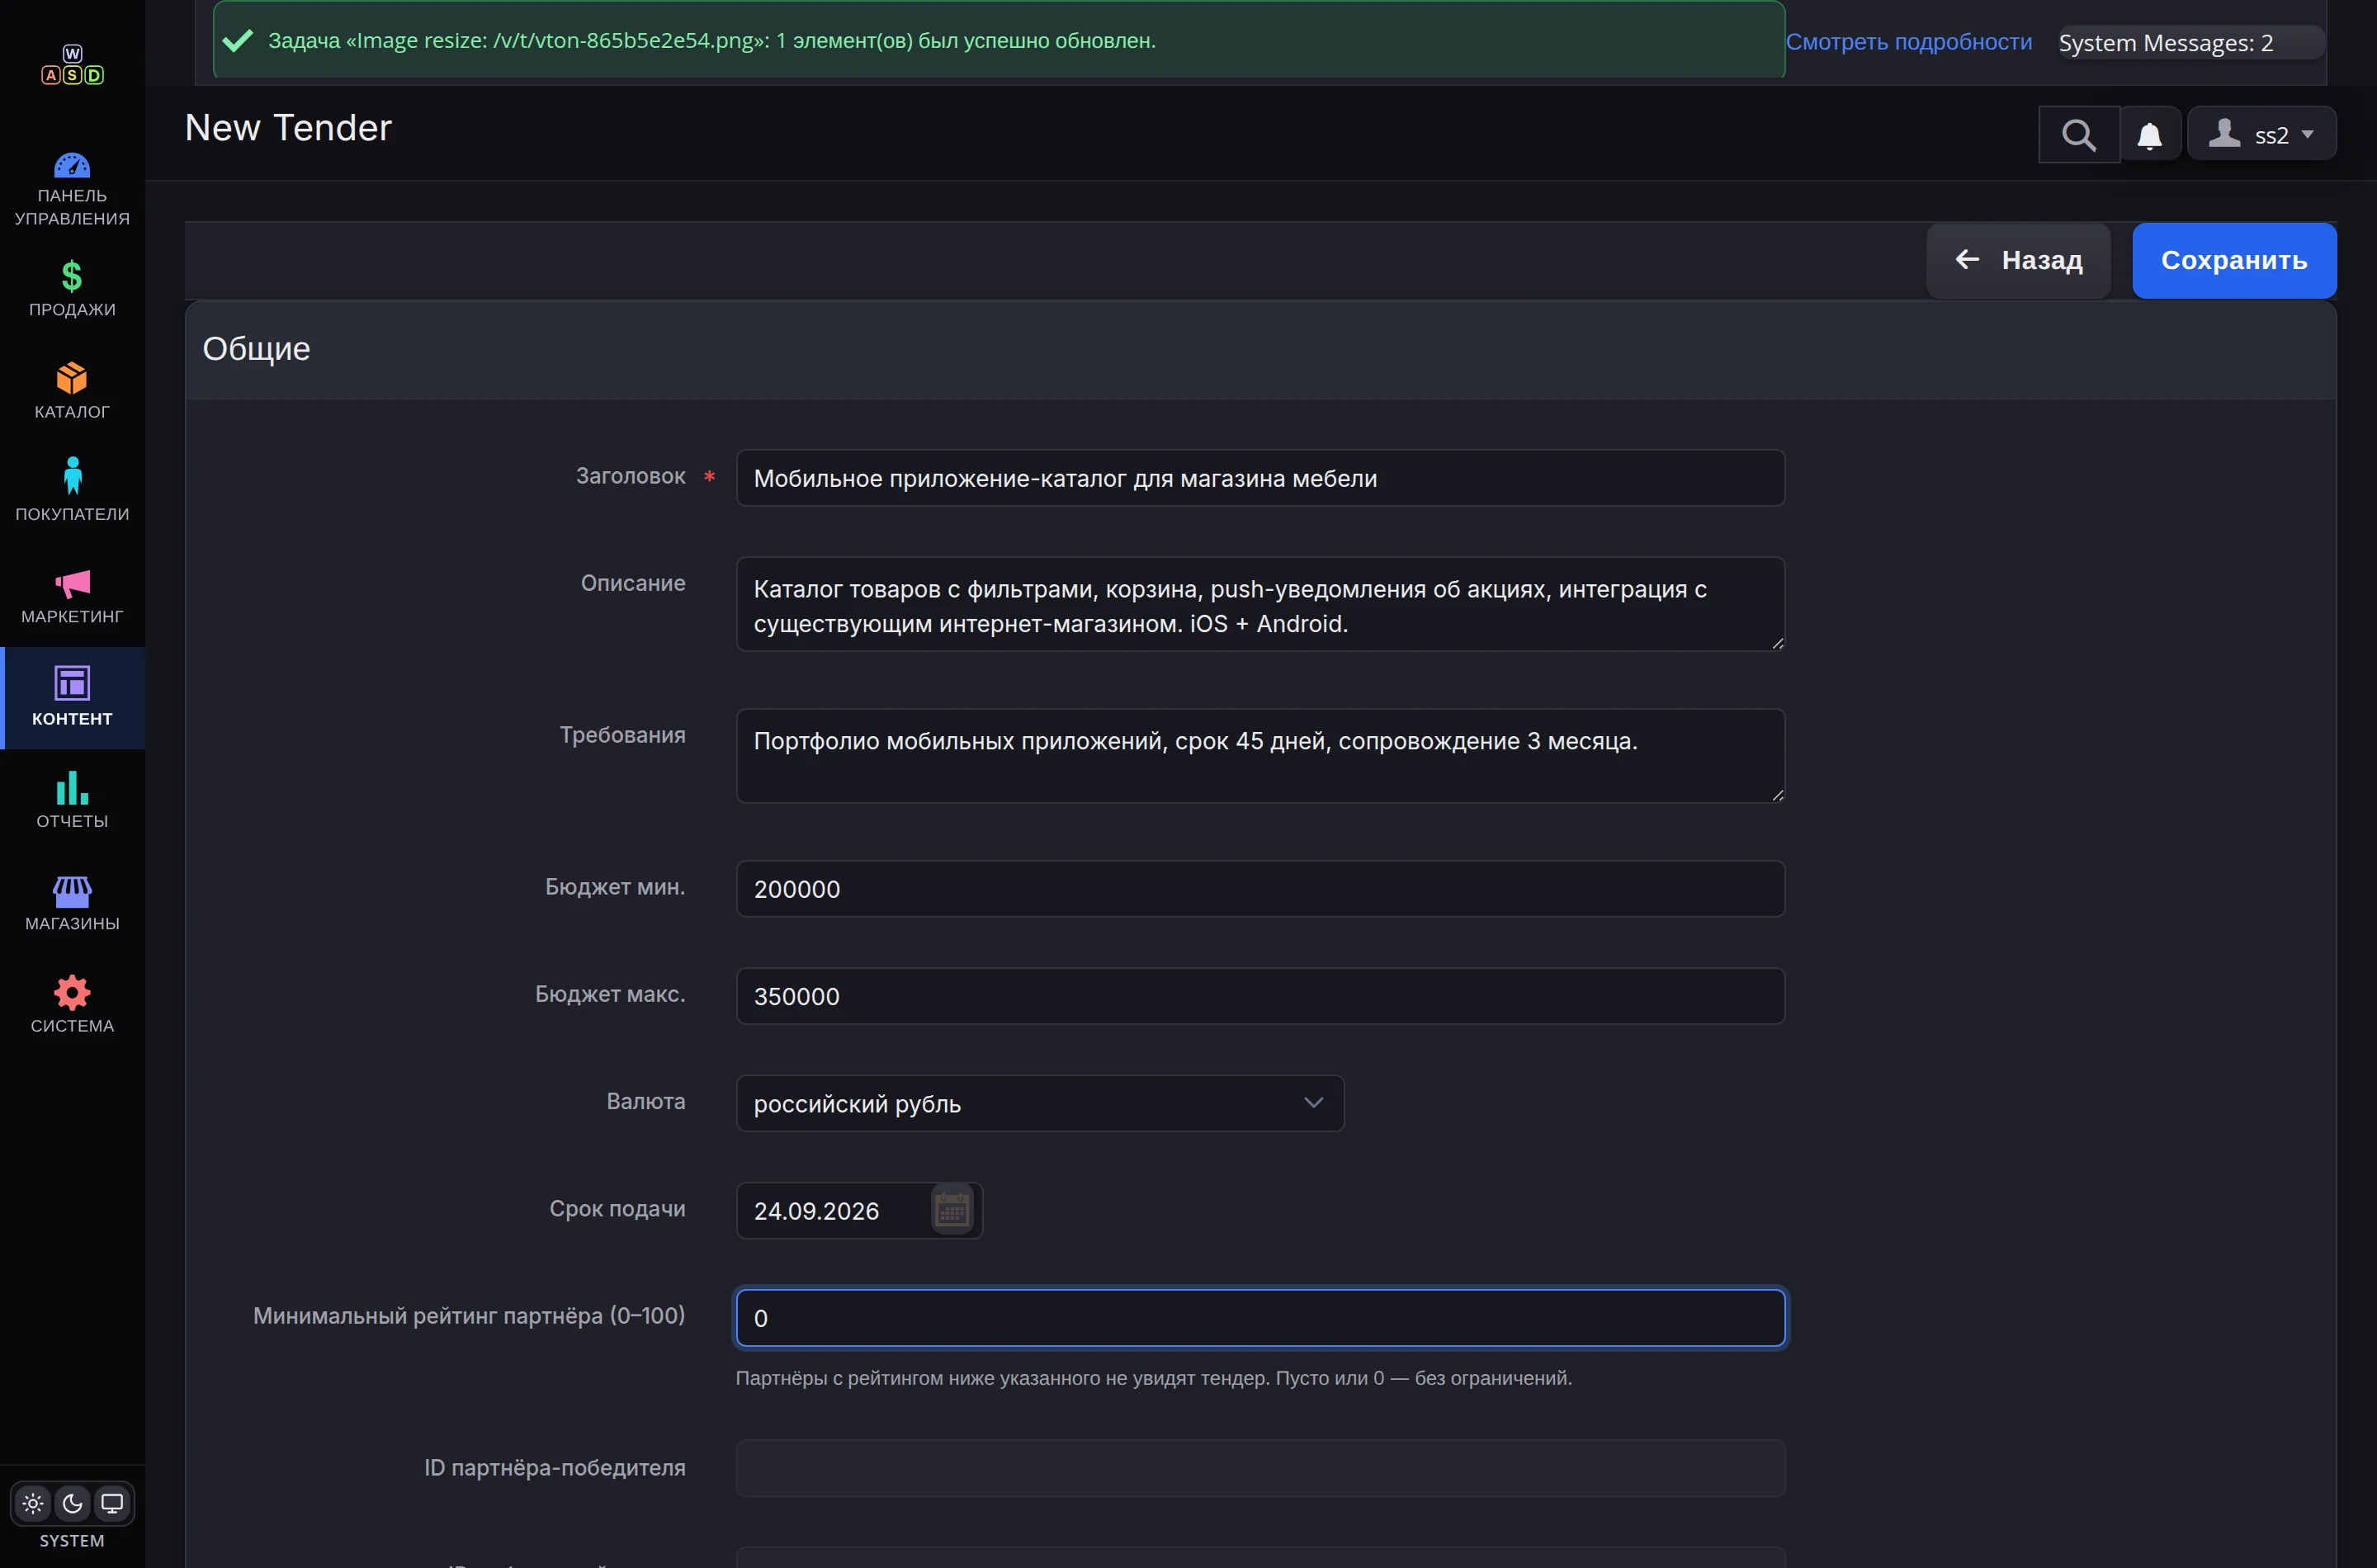Open the Контент menu section
The width and height of the screenshot is (2377, 1568).
[72, 697]
